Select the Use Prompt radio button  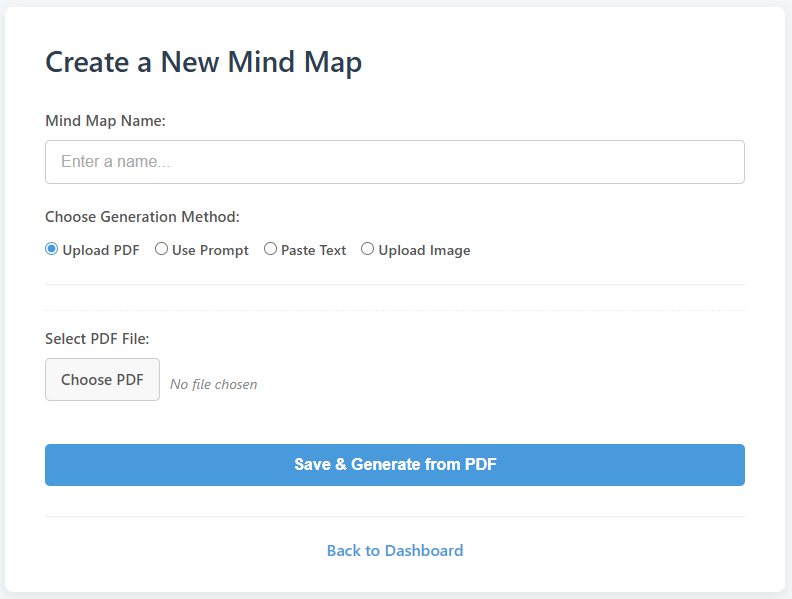coord(161,249)
